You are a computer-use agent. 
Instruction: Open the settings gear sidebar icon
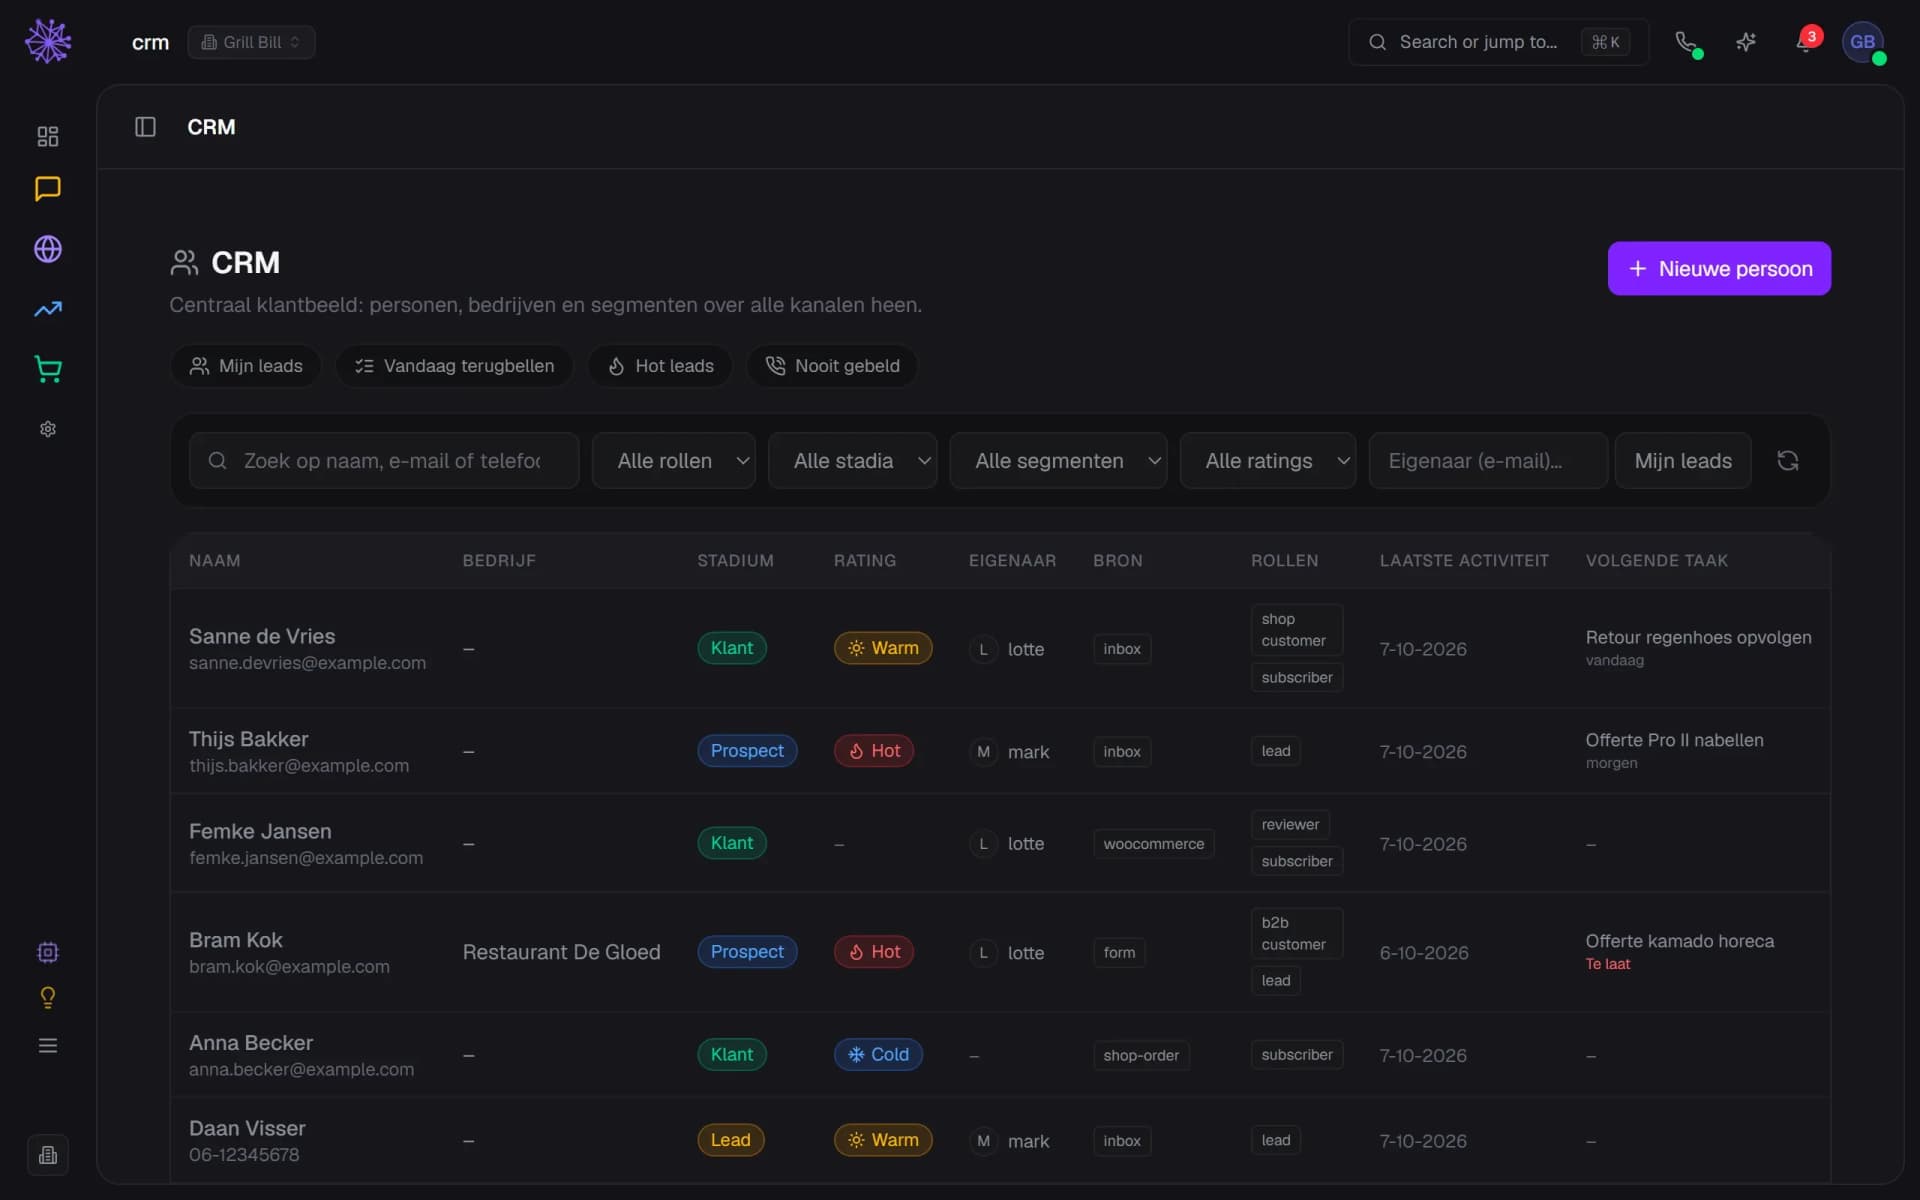click(x=48, y=429)
